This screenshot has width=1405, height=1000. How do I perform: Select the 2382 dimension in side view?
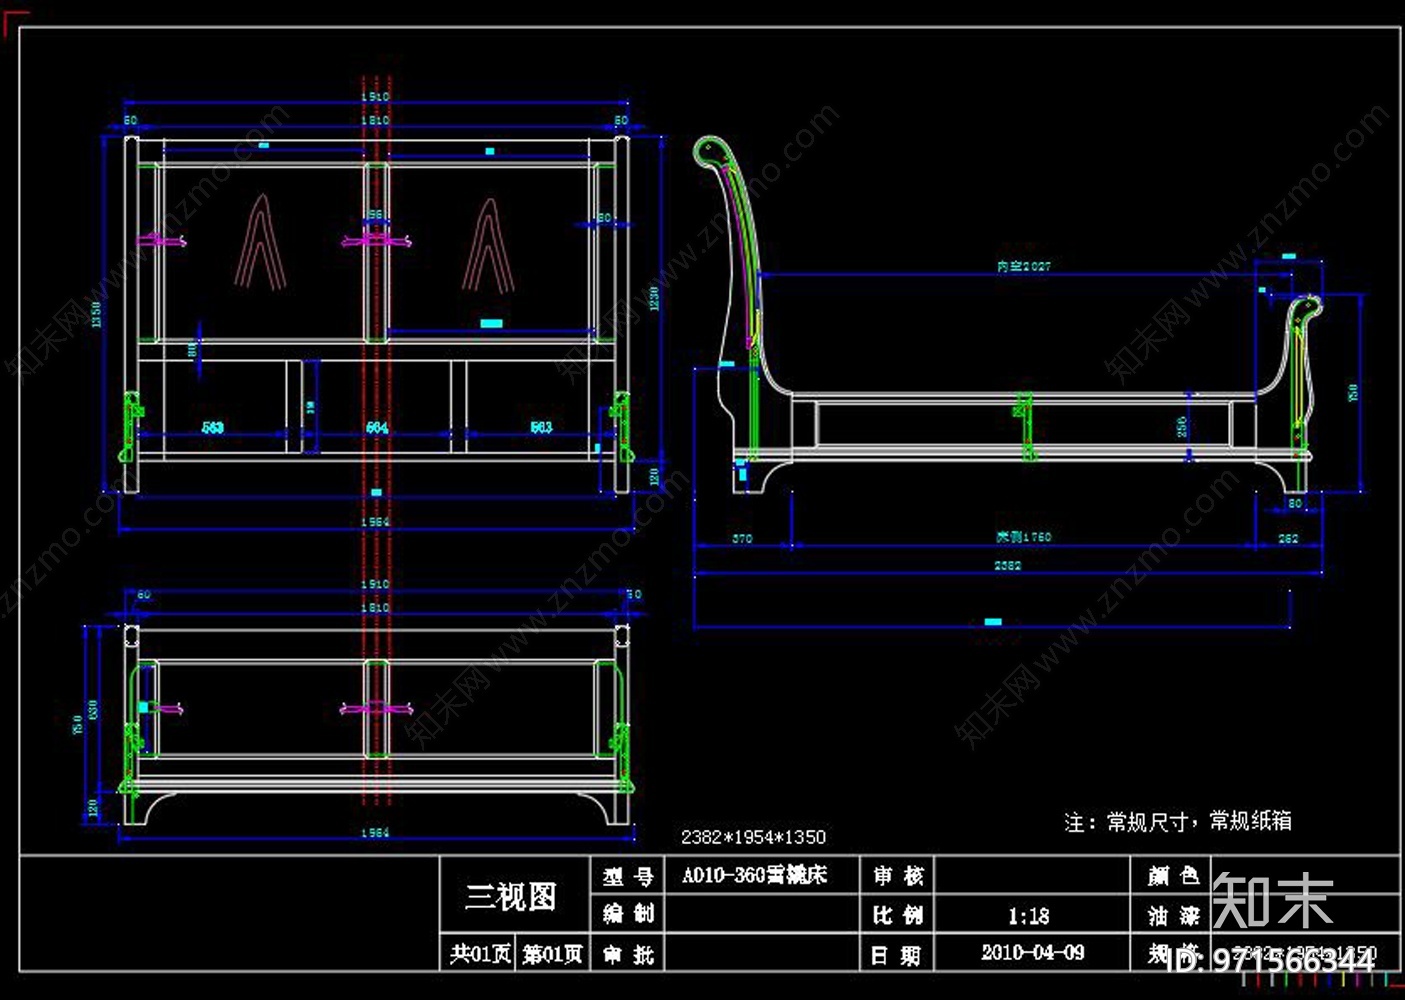click(x=1008, y=565)
